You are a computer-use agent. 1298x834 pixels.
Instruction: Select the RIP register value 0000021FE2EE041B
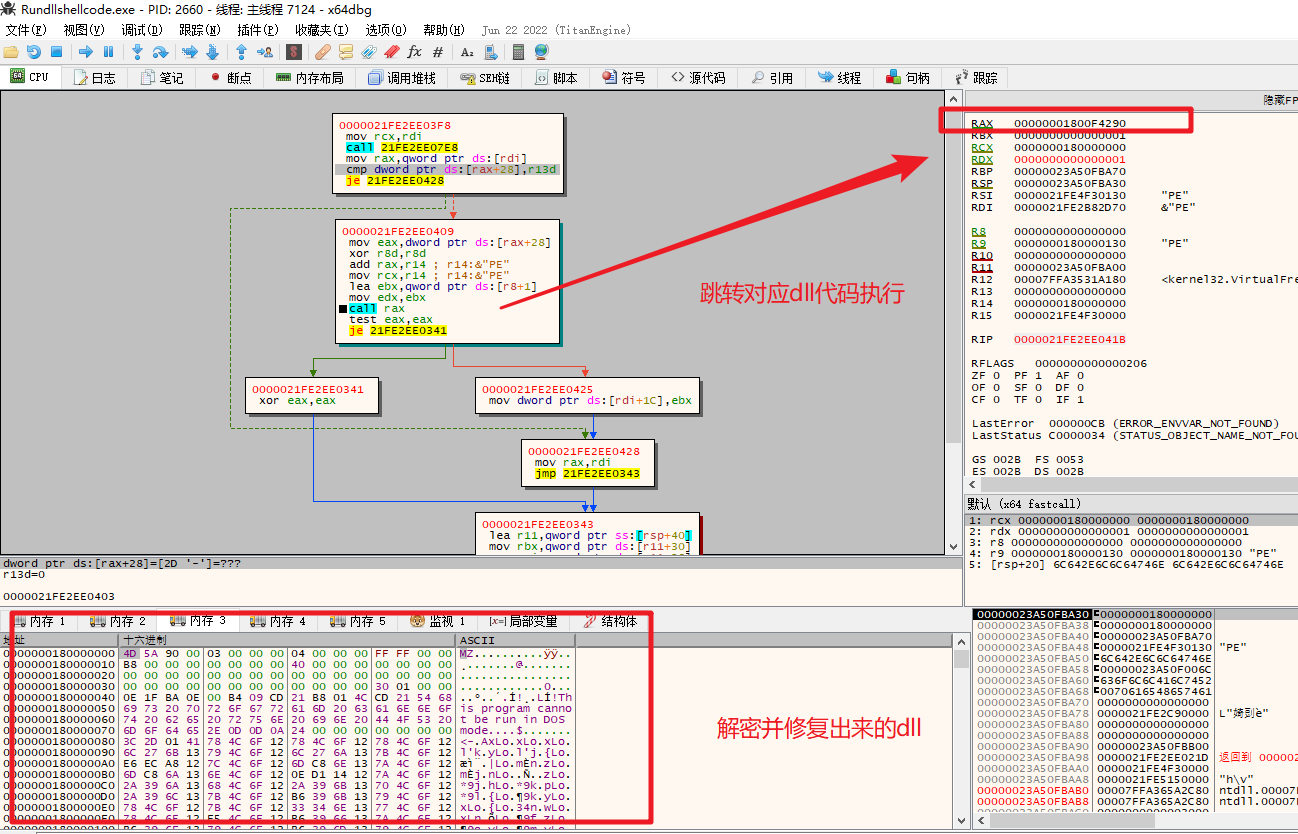point(1070,339)
